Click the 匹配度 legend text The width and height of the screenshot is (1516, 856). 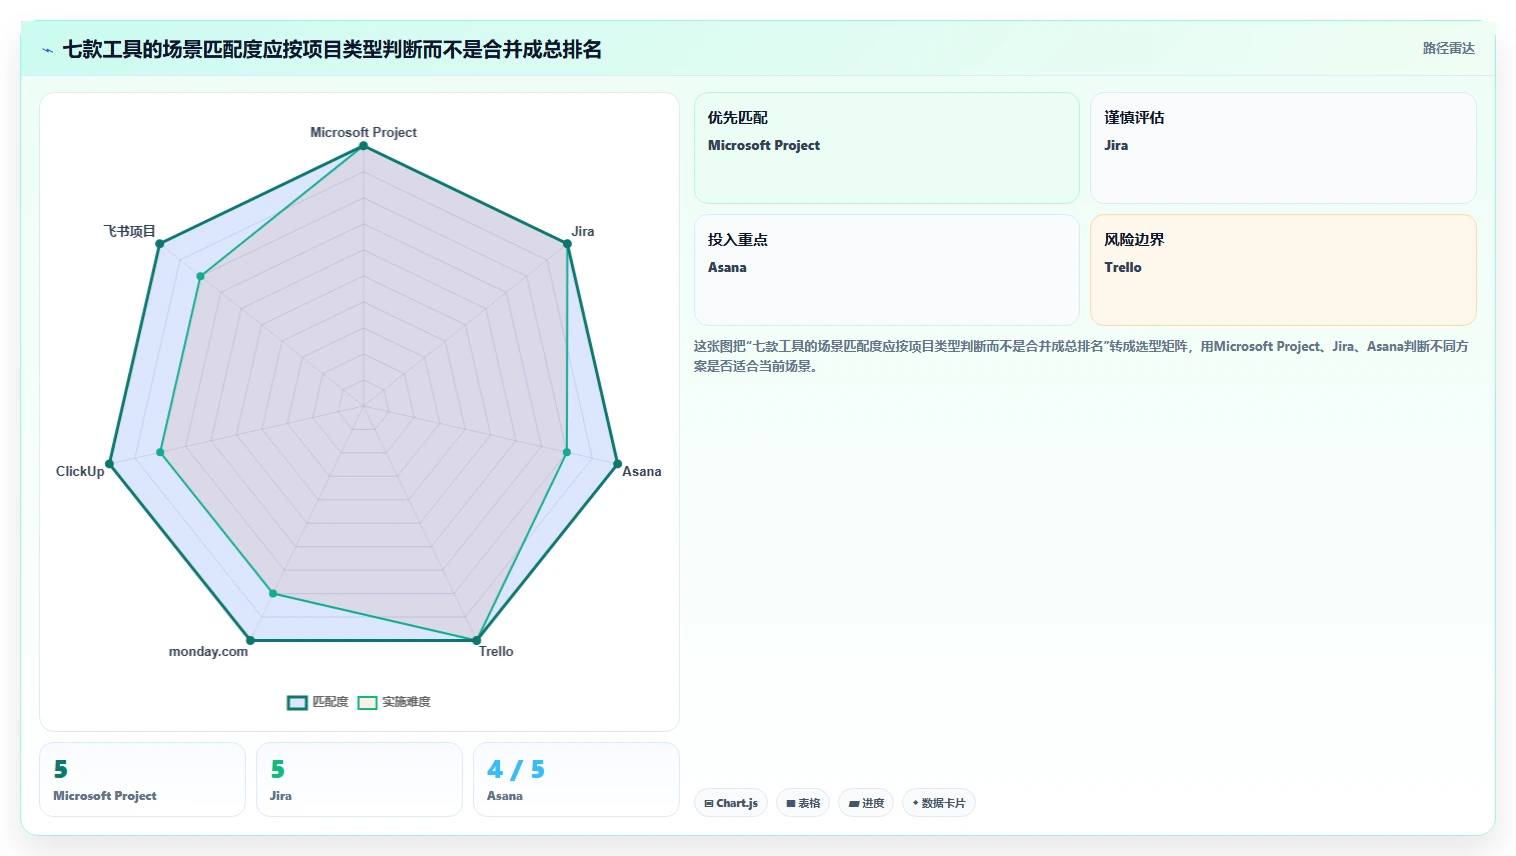[x=330, y=702]
